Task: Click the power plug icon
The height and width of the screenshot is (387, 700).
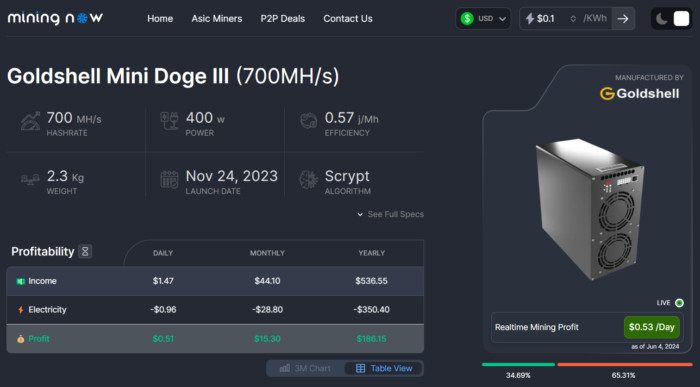Action: point(169,121)
